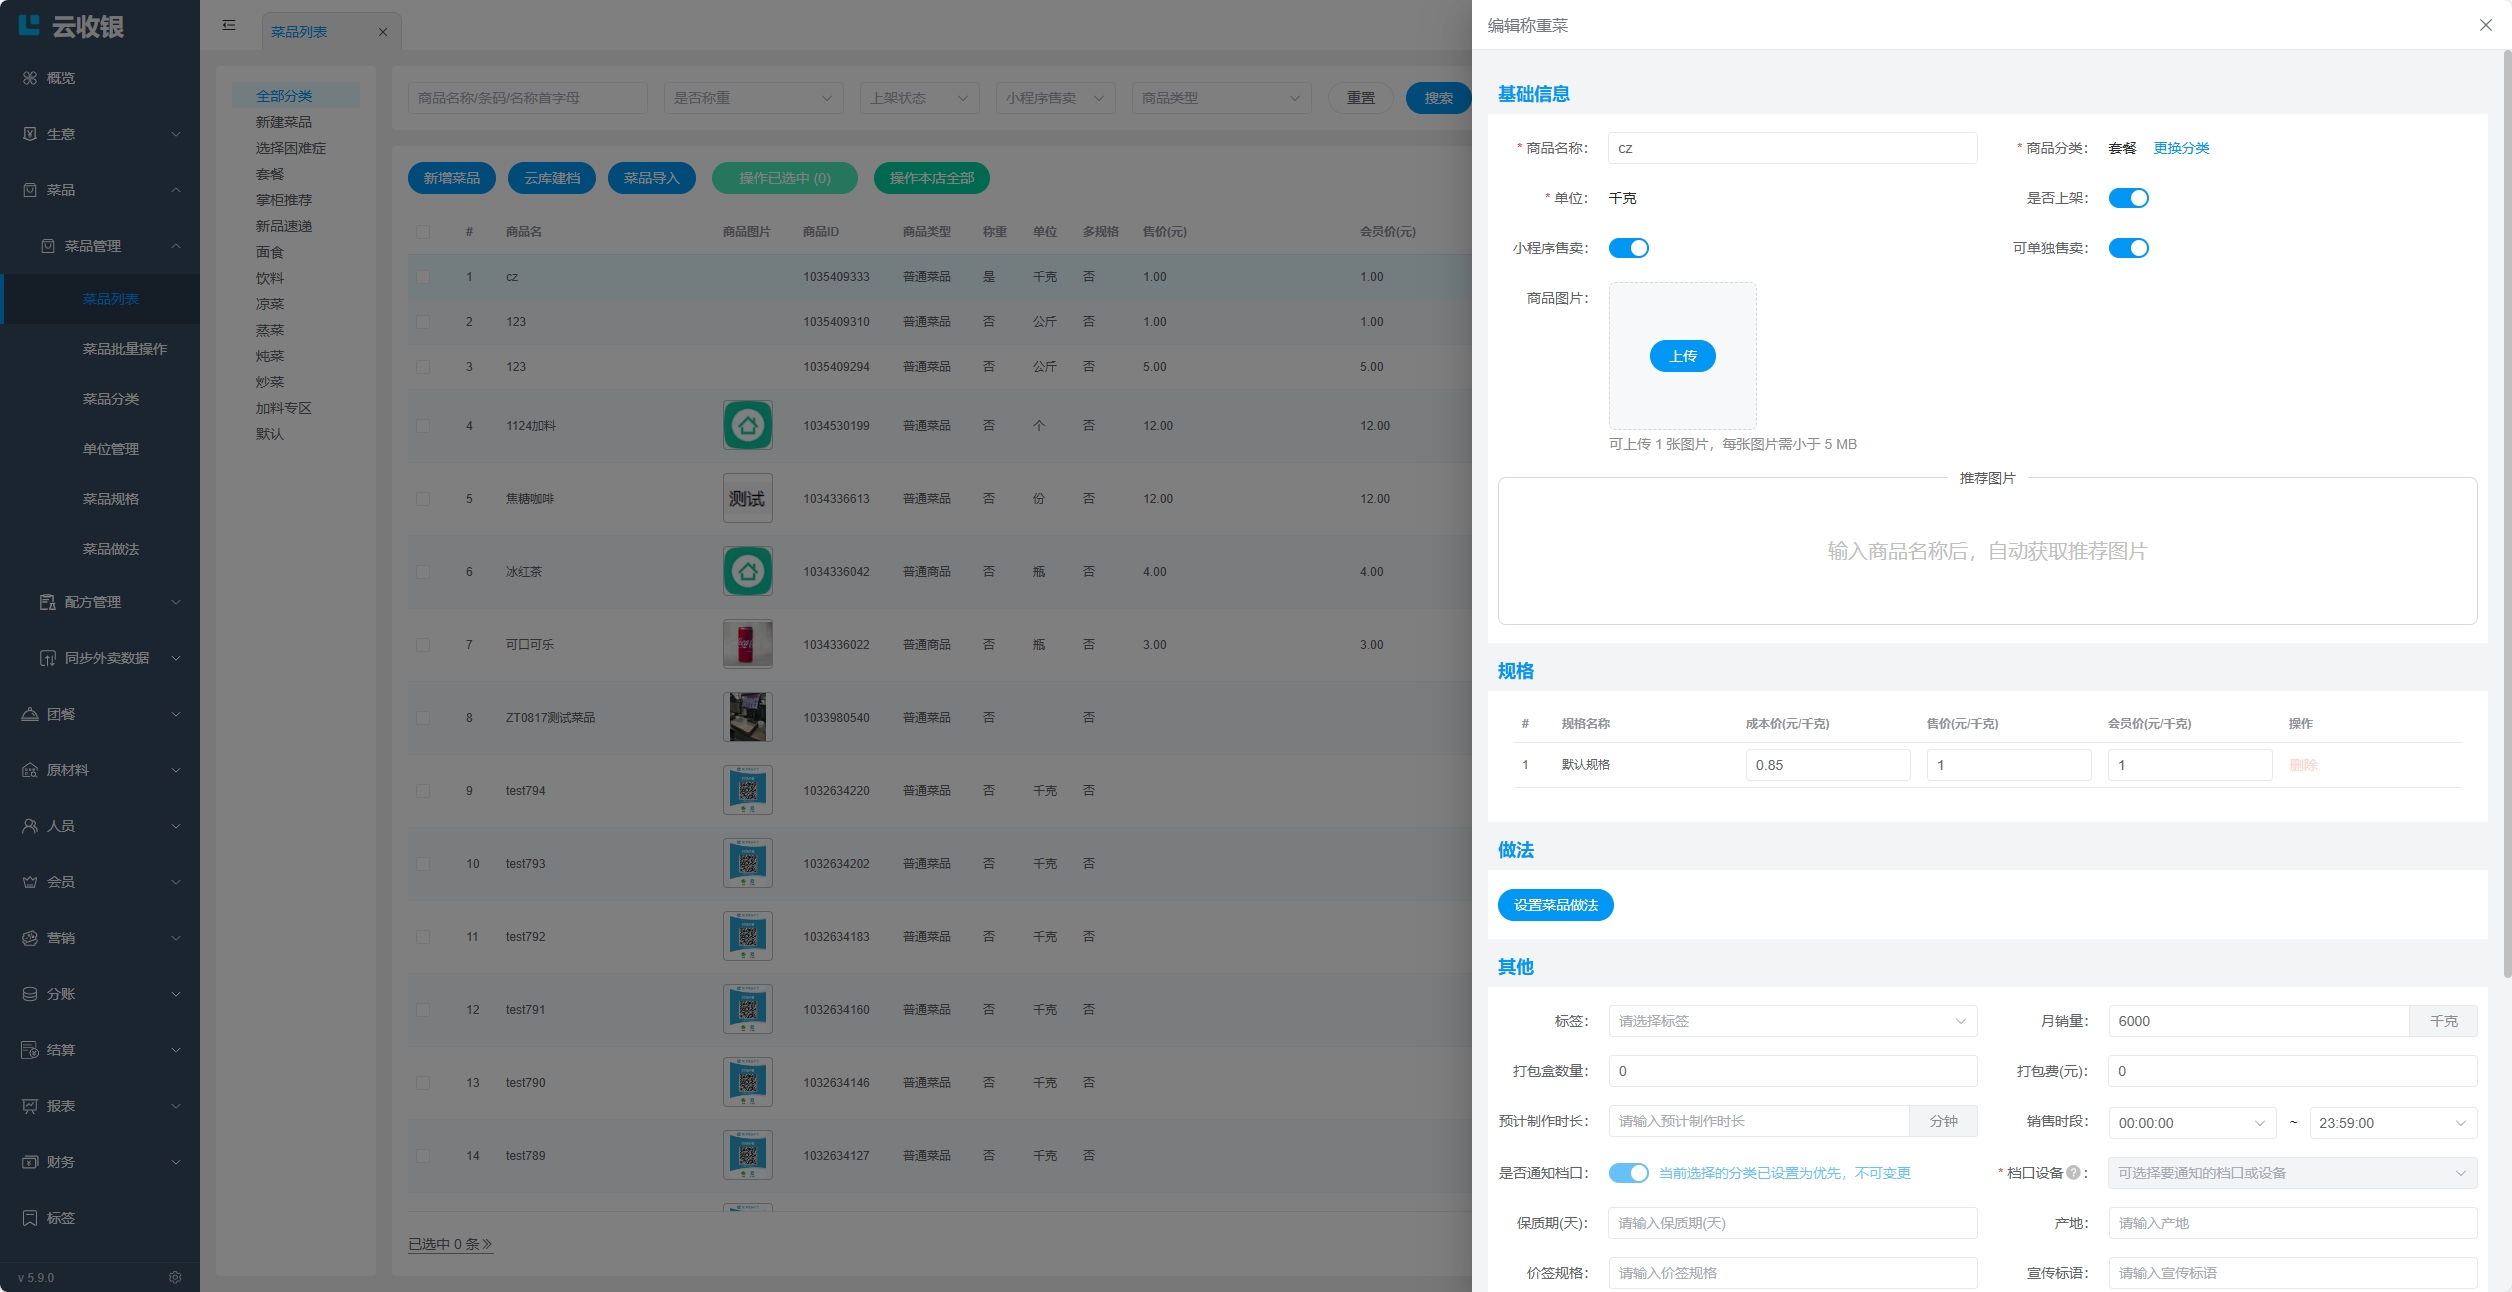Open 菜品批量操作 menu item
The width and height of the screenshot is (2512, 1292).
click(x=125, y=349)
